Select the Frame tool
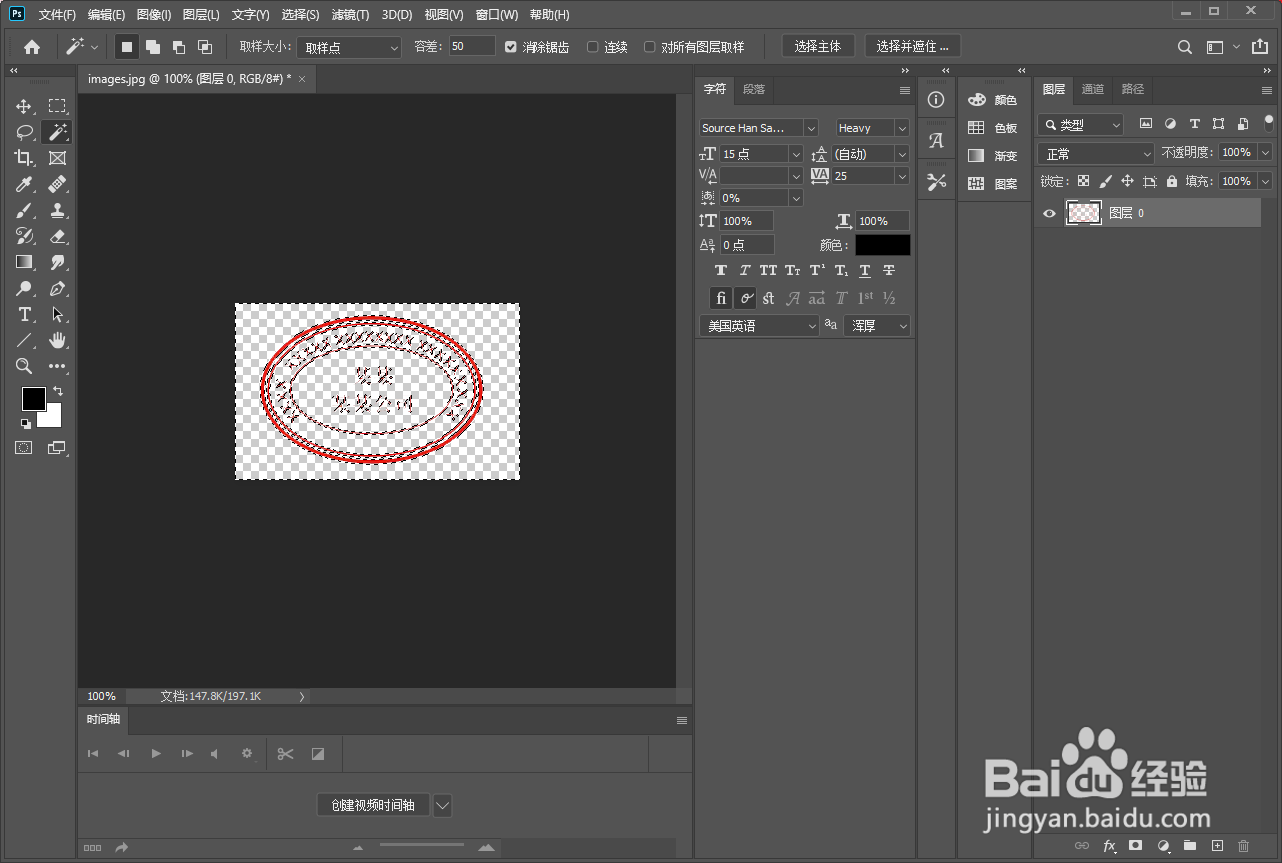Screen dimensions: 1282x863 tap(58, 158)
